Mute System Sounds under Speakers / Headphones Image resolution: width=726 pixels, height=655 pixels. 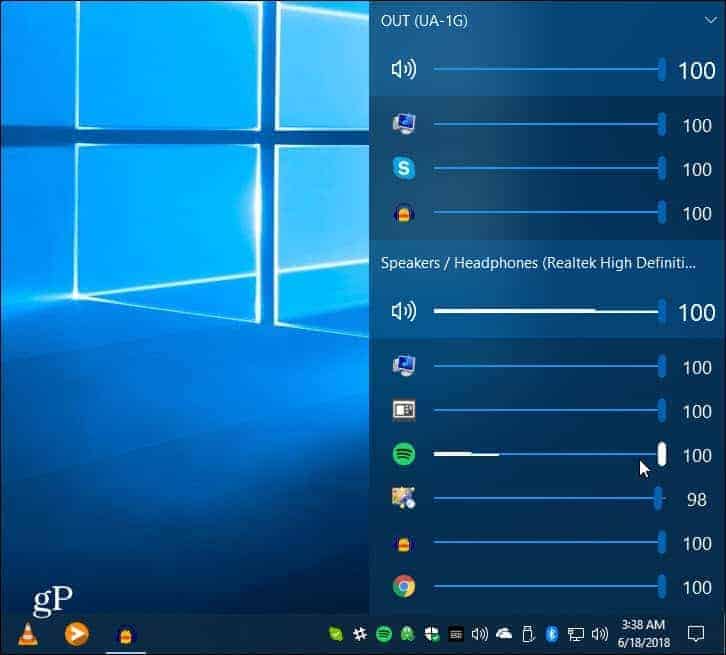[x=404, y=367]
